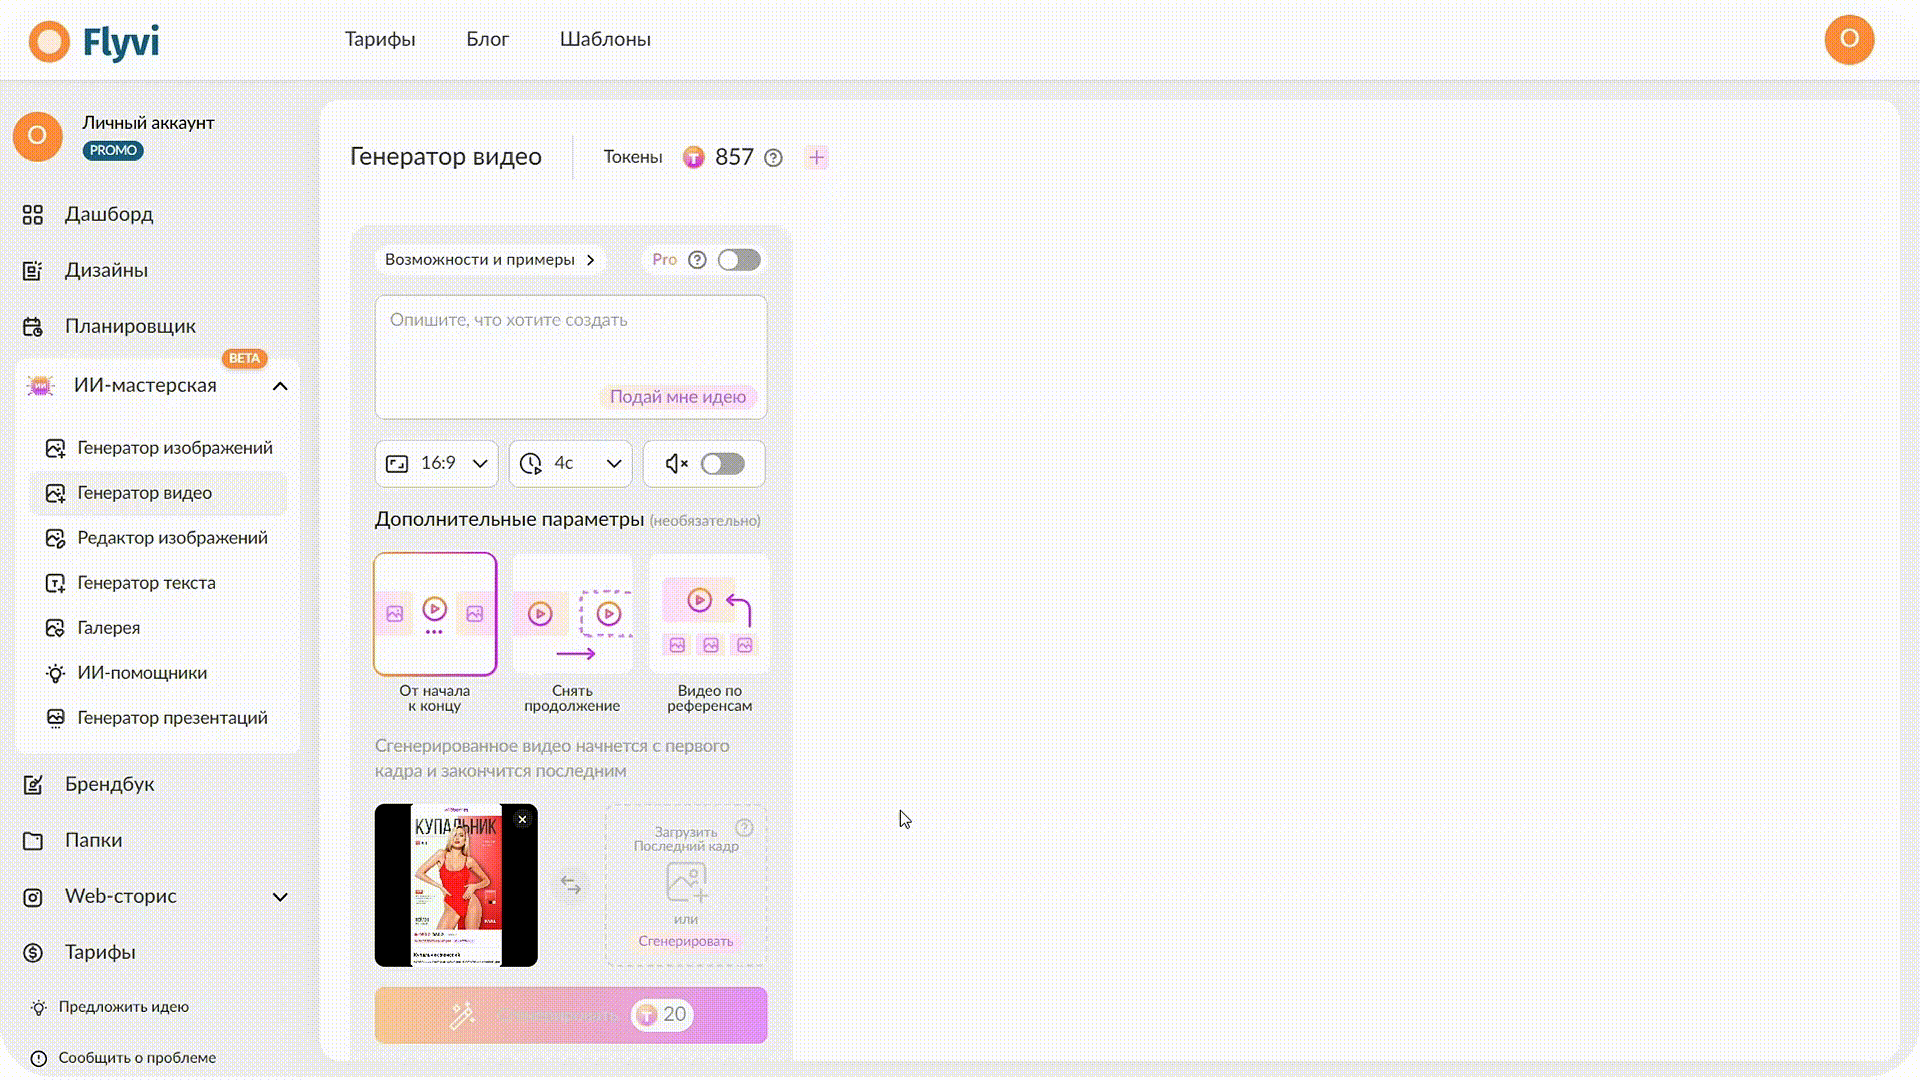
Task: Click the last frame upload help icon
Action: (x=744, y=828)
